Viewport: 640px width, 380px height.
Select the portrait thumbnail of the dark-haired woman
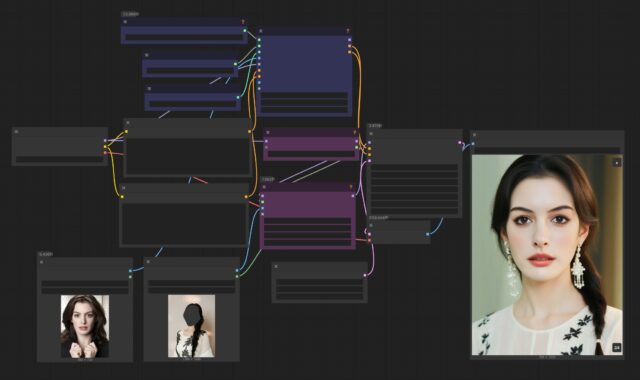click(x=85, y=326)
